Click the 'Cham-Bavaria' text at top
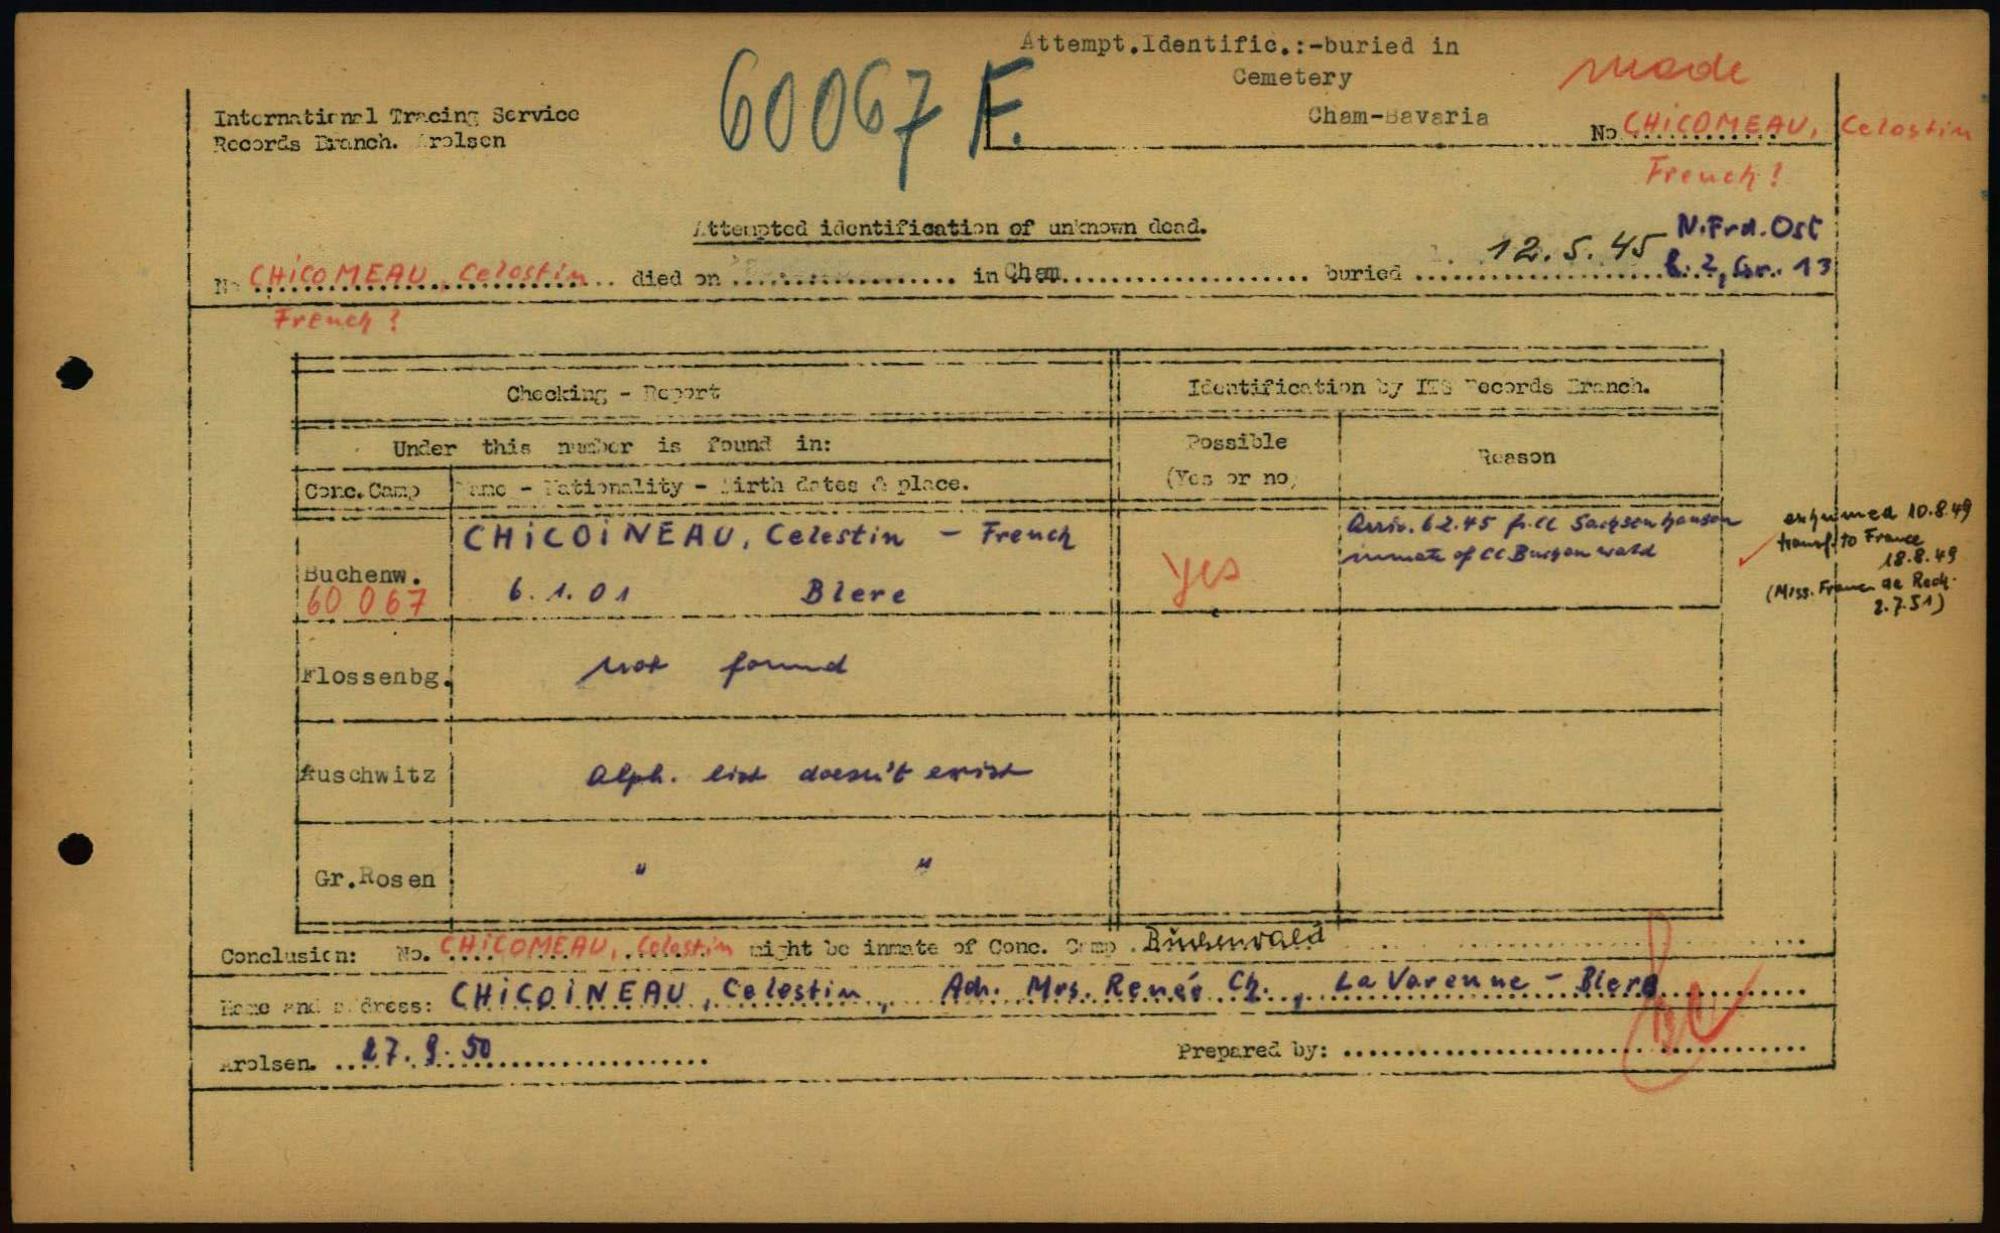This screenshot has width=2000, height=1233. pyautogui.click(x=1397, y=117)
